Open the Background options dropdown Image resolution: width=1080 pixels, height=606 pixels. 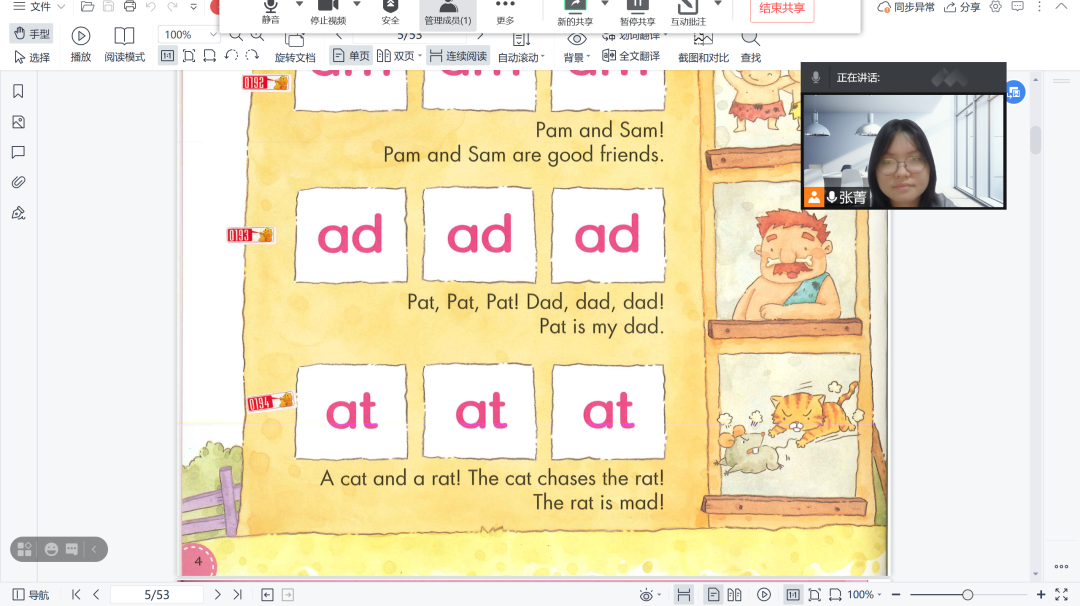click(x=589, y=57)
